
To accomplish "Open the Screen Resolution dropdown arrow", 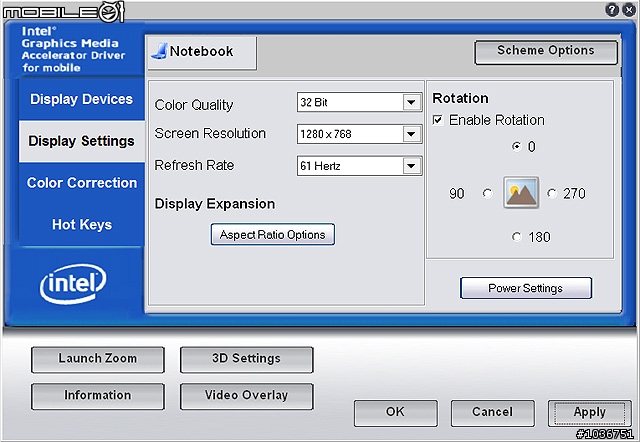I will click(411, 134).
